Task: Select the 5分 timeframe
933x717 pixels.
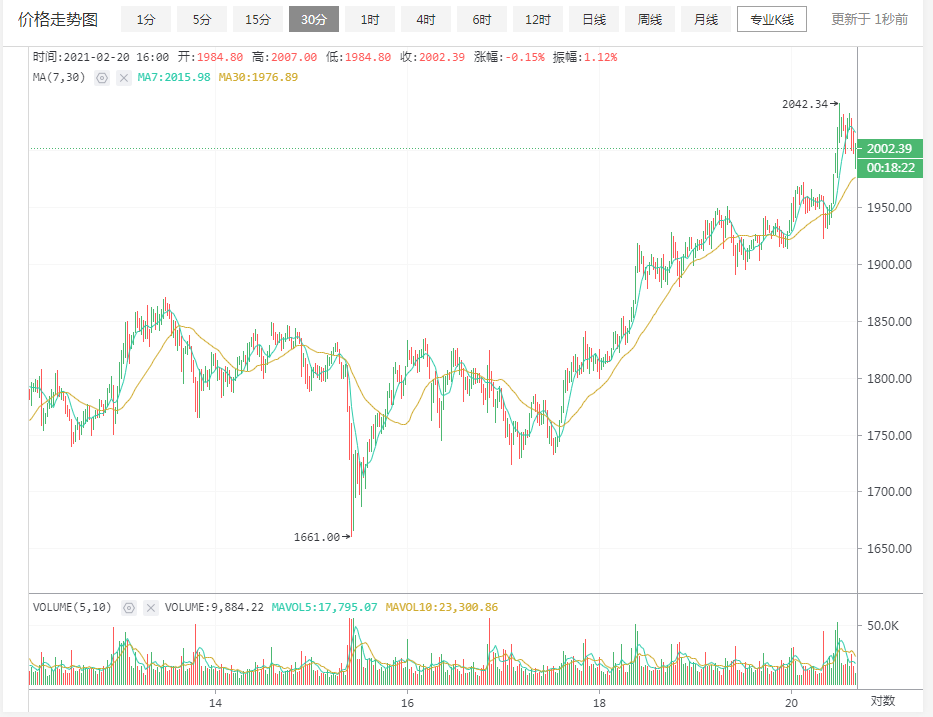Action: (x=202, y=19)
